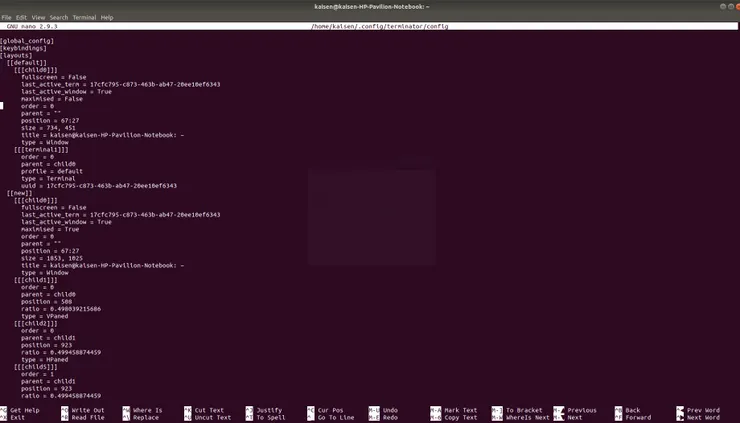Click the To Spell shortcut label
Image resolution: width=740 pixels, height=423 pixels.
[270, 417]
